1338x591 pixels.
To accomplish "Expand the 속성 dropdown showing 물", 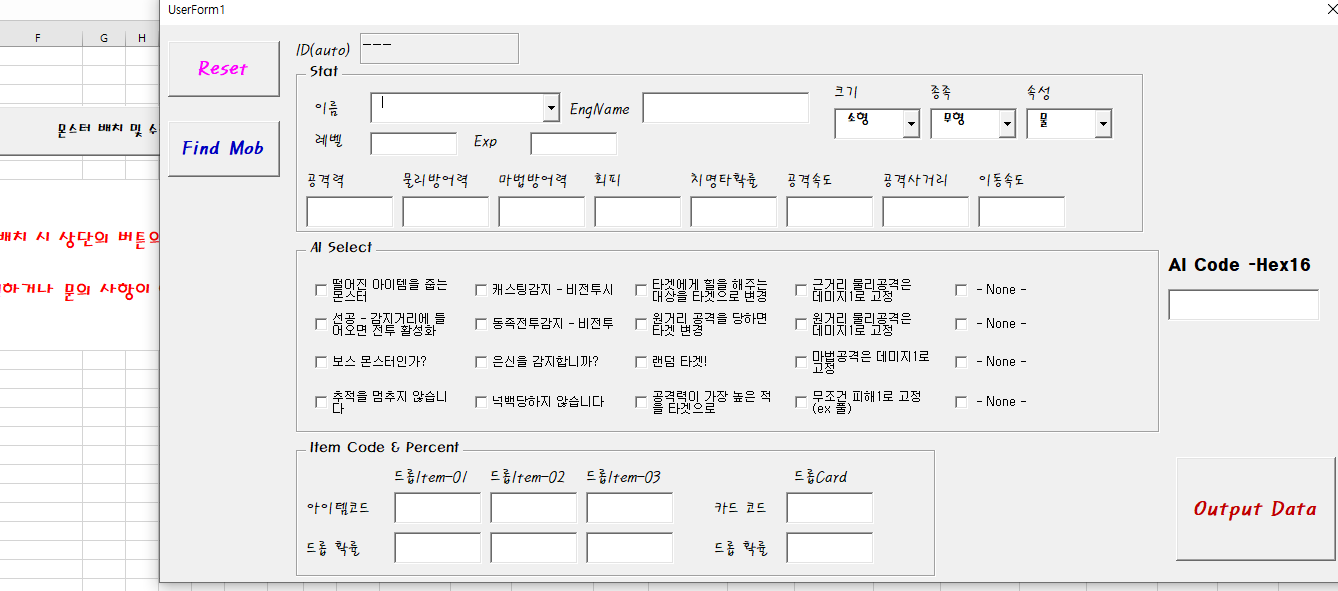I will (x=1103, y=124).
